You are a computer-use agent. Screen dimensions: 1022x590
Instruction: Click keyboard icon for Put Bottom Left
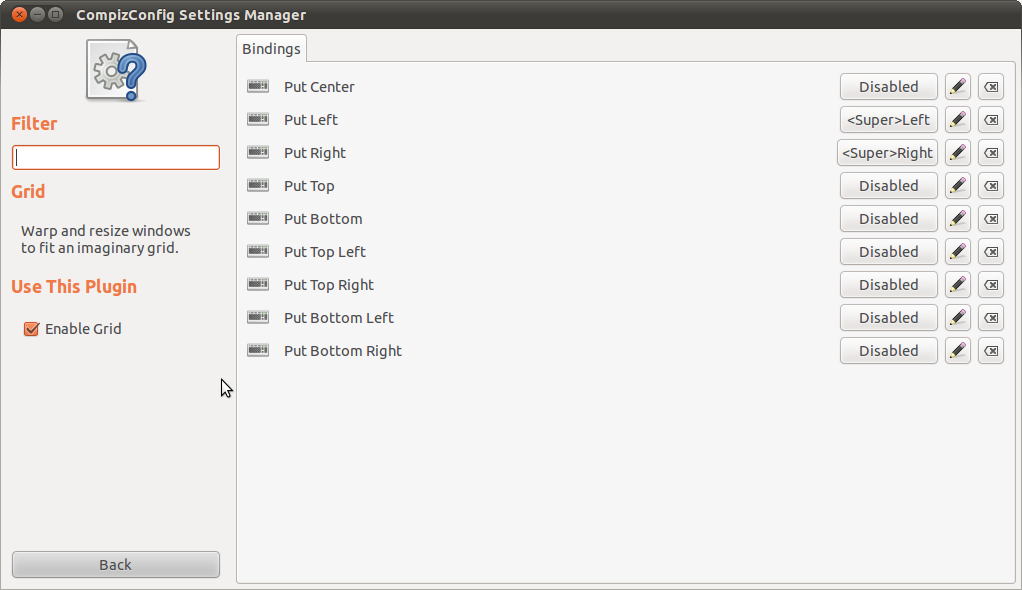[x=258, y=317]
